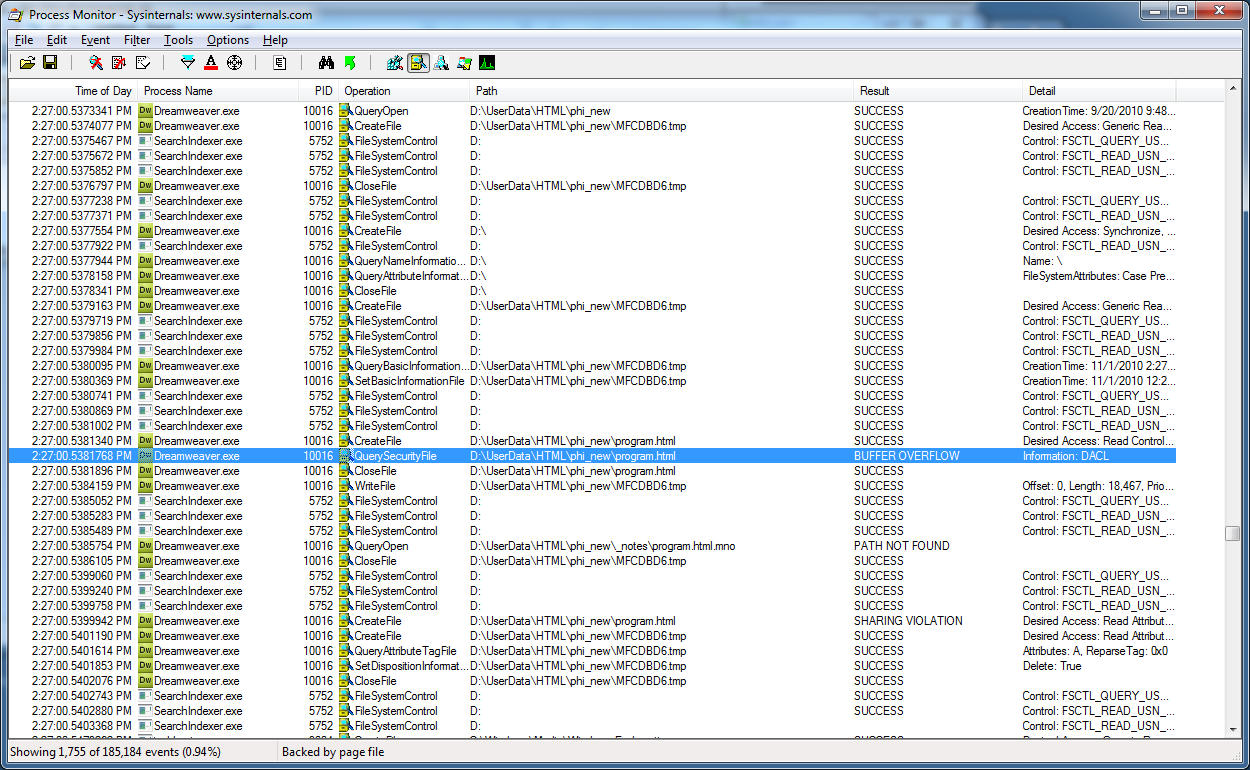The image size is (1250, 770).
Task: Select the PATH NOT FOUND result cell
Action: (902, 546)
